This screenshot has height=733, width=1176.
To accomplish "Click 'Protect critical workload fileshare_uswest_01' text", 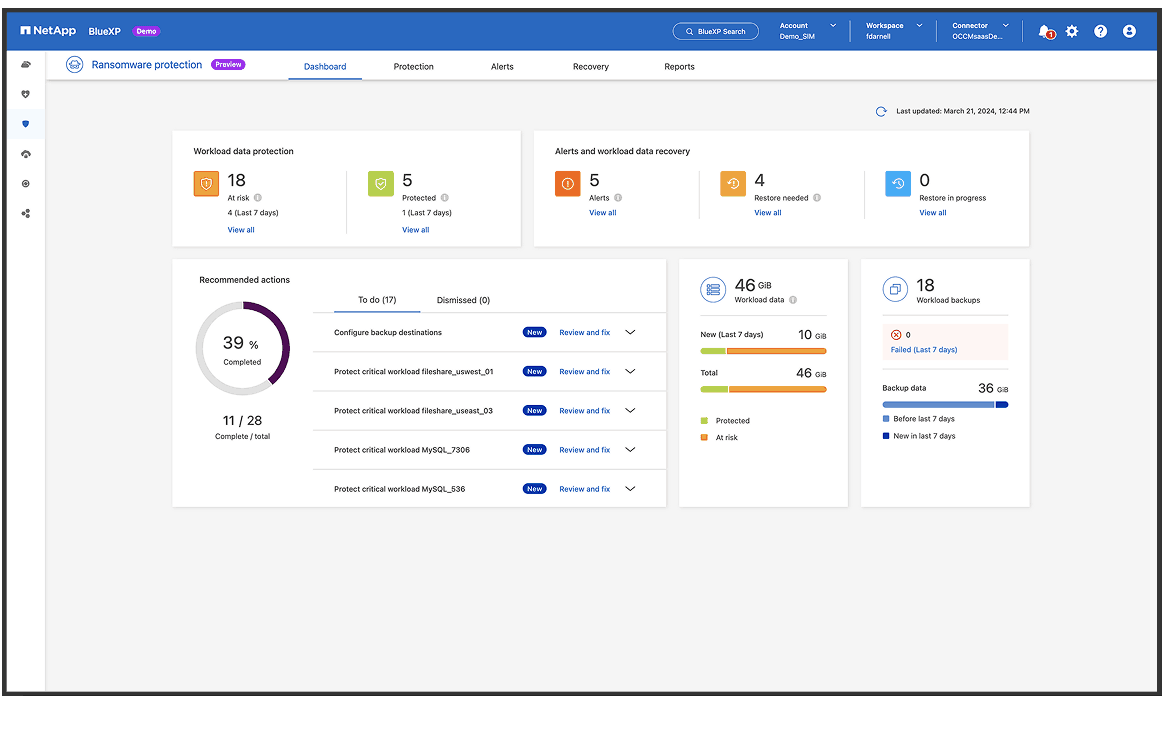I will [414, 372].
